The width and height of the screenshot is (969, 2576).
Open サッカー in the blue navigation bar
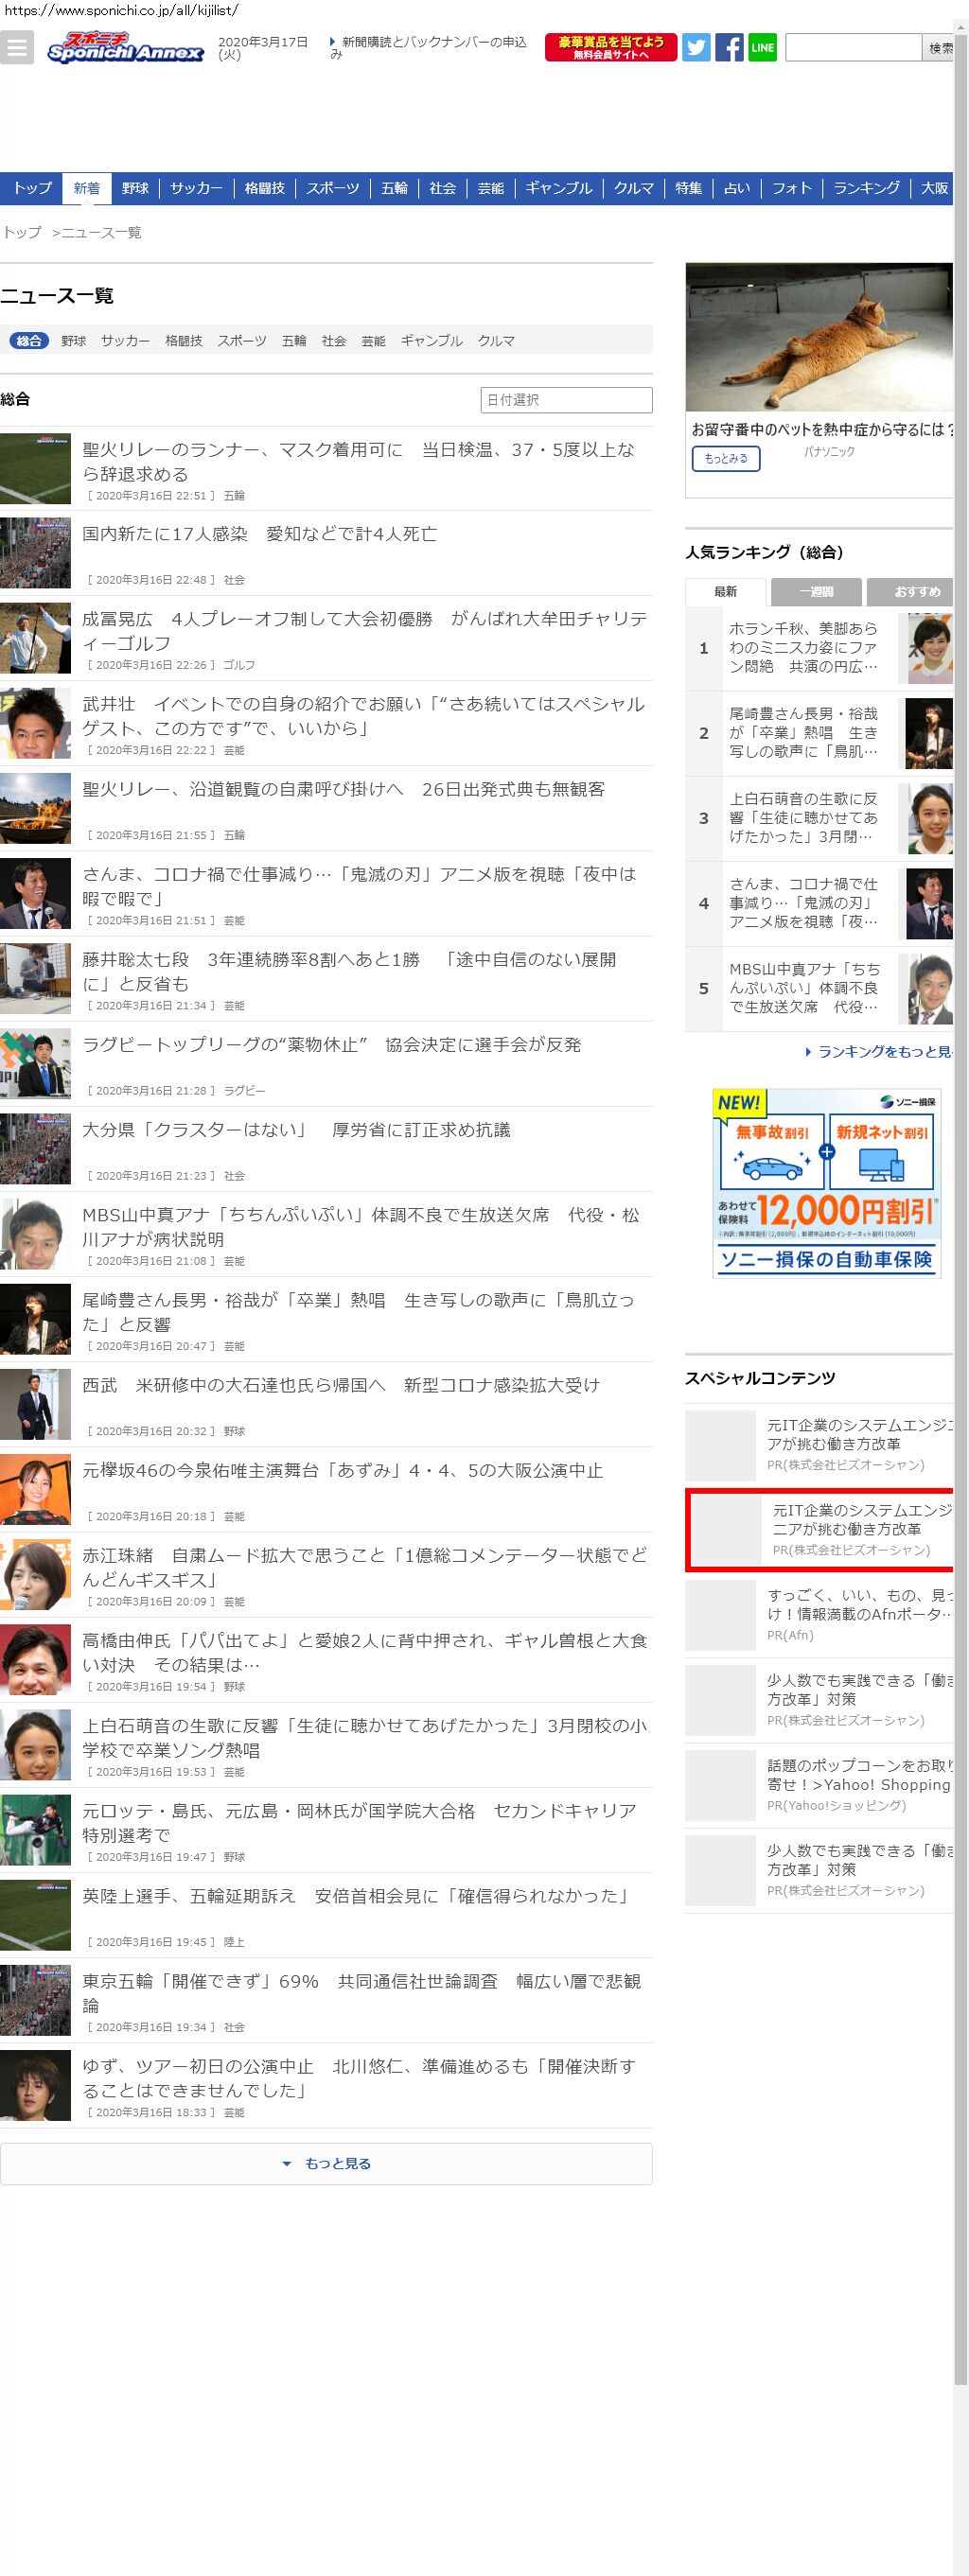click(196, 188)
